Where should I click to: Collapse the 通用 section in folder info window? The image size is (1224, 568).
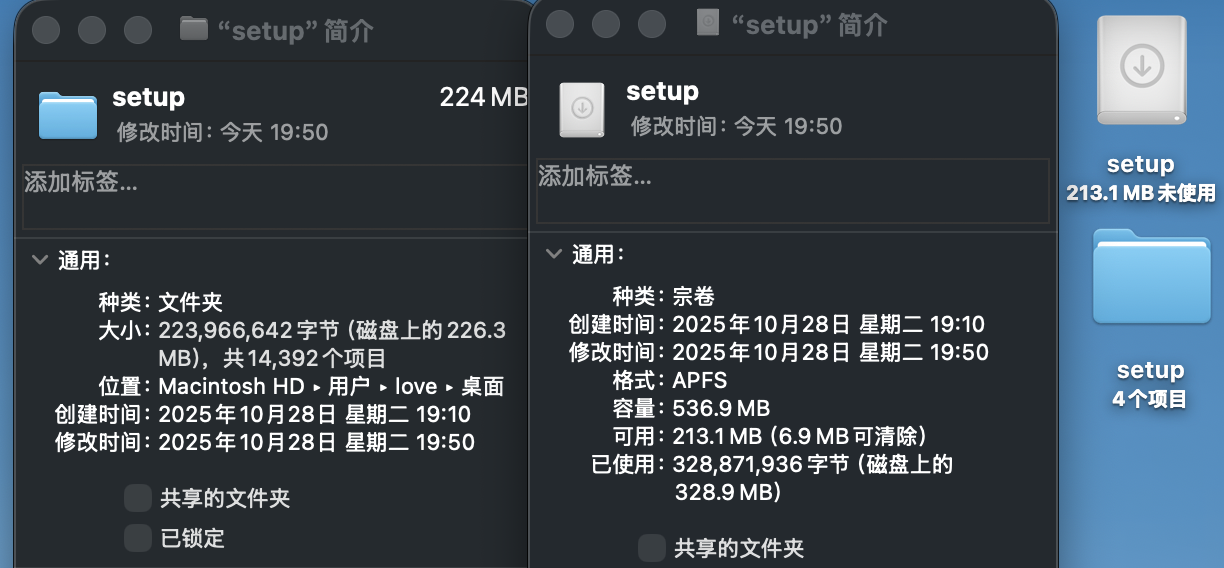click(40, 260)
